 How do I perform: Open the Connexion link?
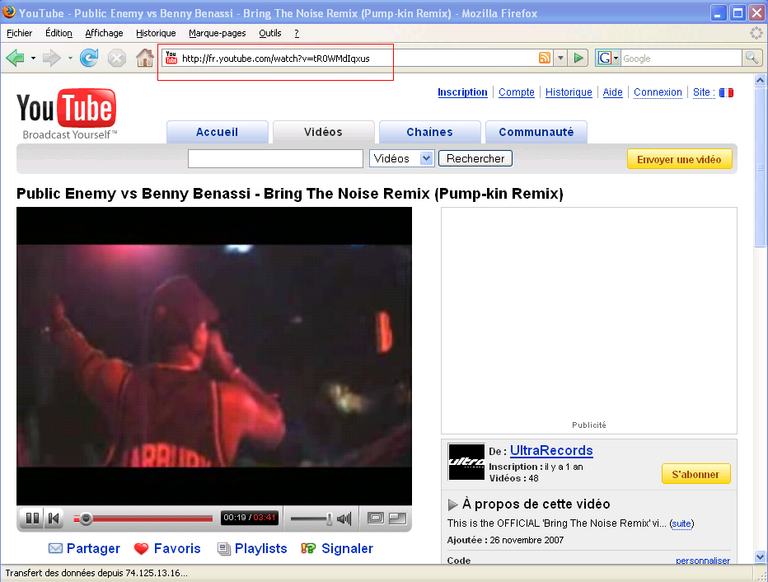(658, 92)
